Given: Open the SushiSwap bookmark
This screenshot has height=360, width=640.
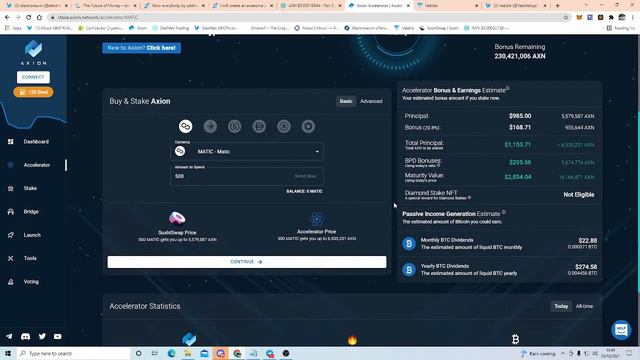Looking at the screenshot, I should click(438, 28).
